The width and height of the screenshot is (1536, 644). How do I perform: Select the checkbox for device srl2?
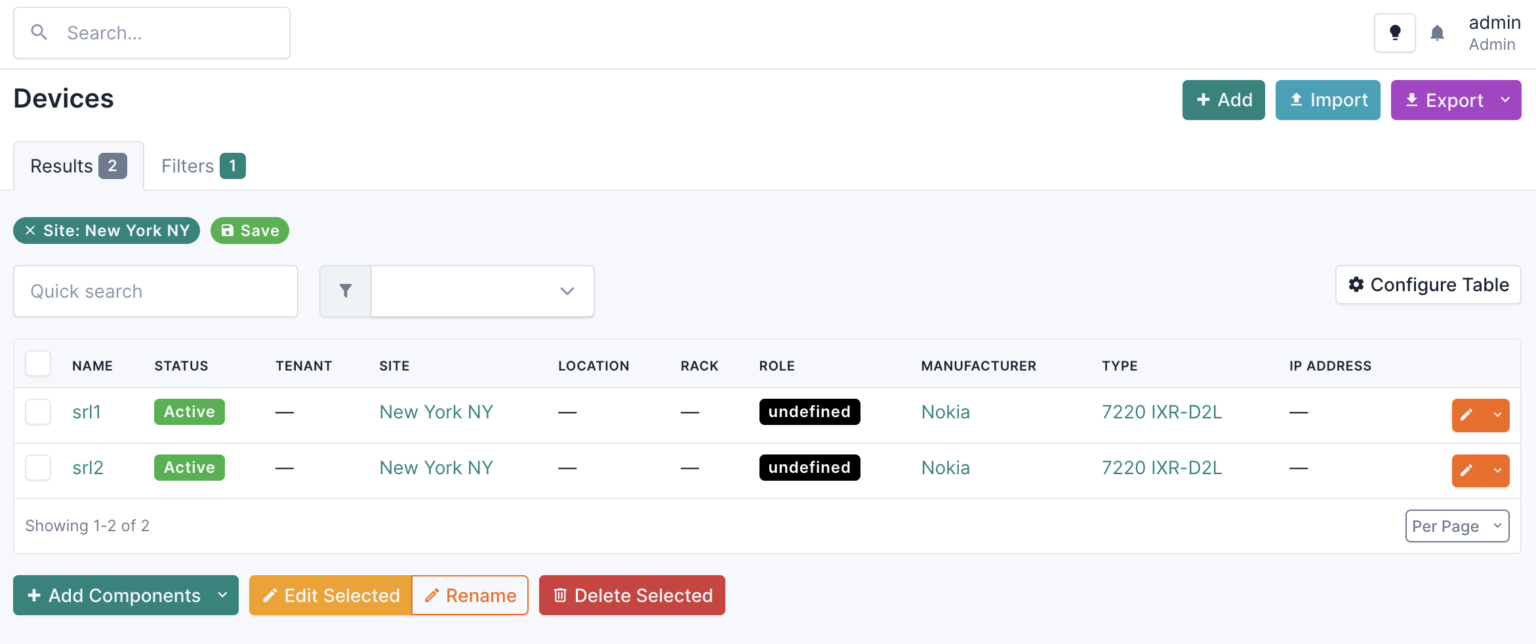point(37,468)
